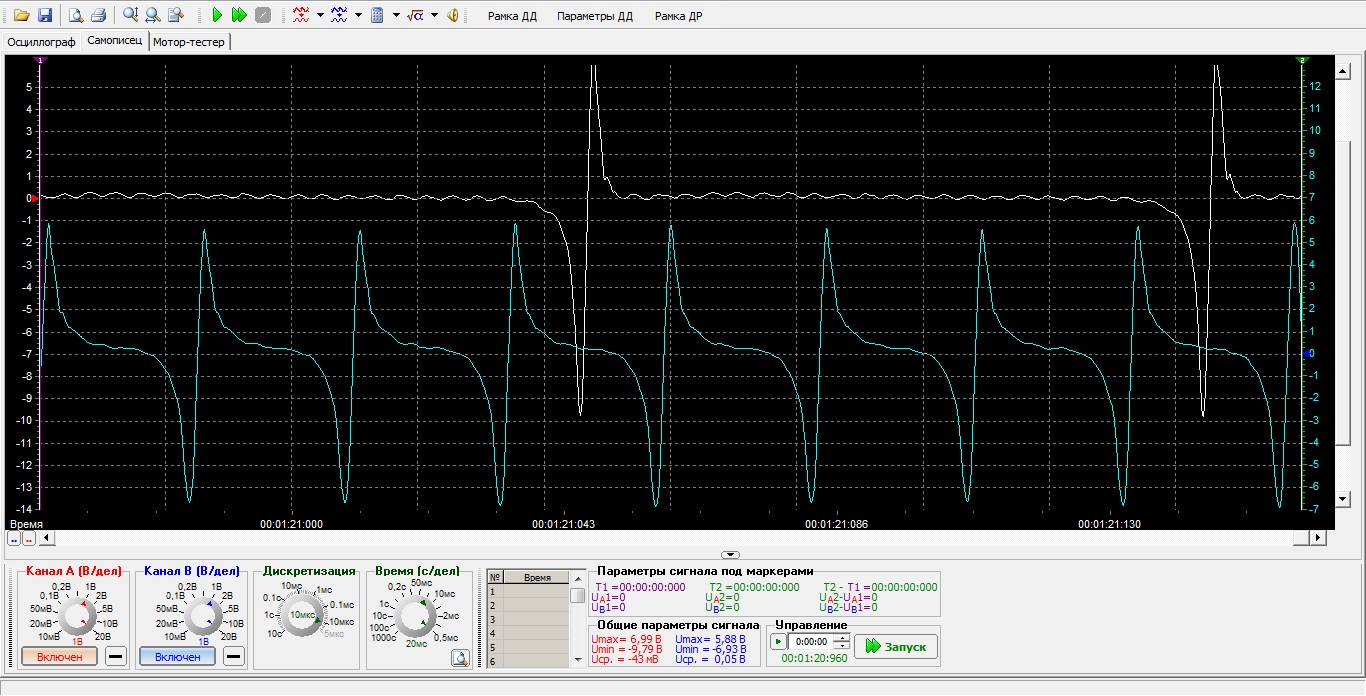The height and width of the screenshot is (696, 1366).
Task: Click the Запуск start button
Action: click(x=896, y=647)
